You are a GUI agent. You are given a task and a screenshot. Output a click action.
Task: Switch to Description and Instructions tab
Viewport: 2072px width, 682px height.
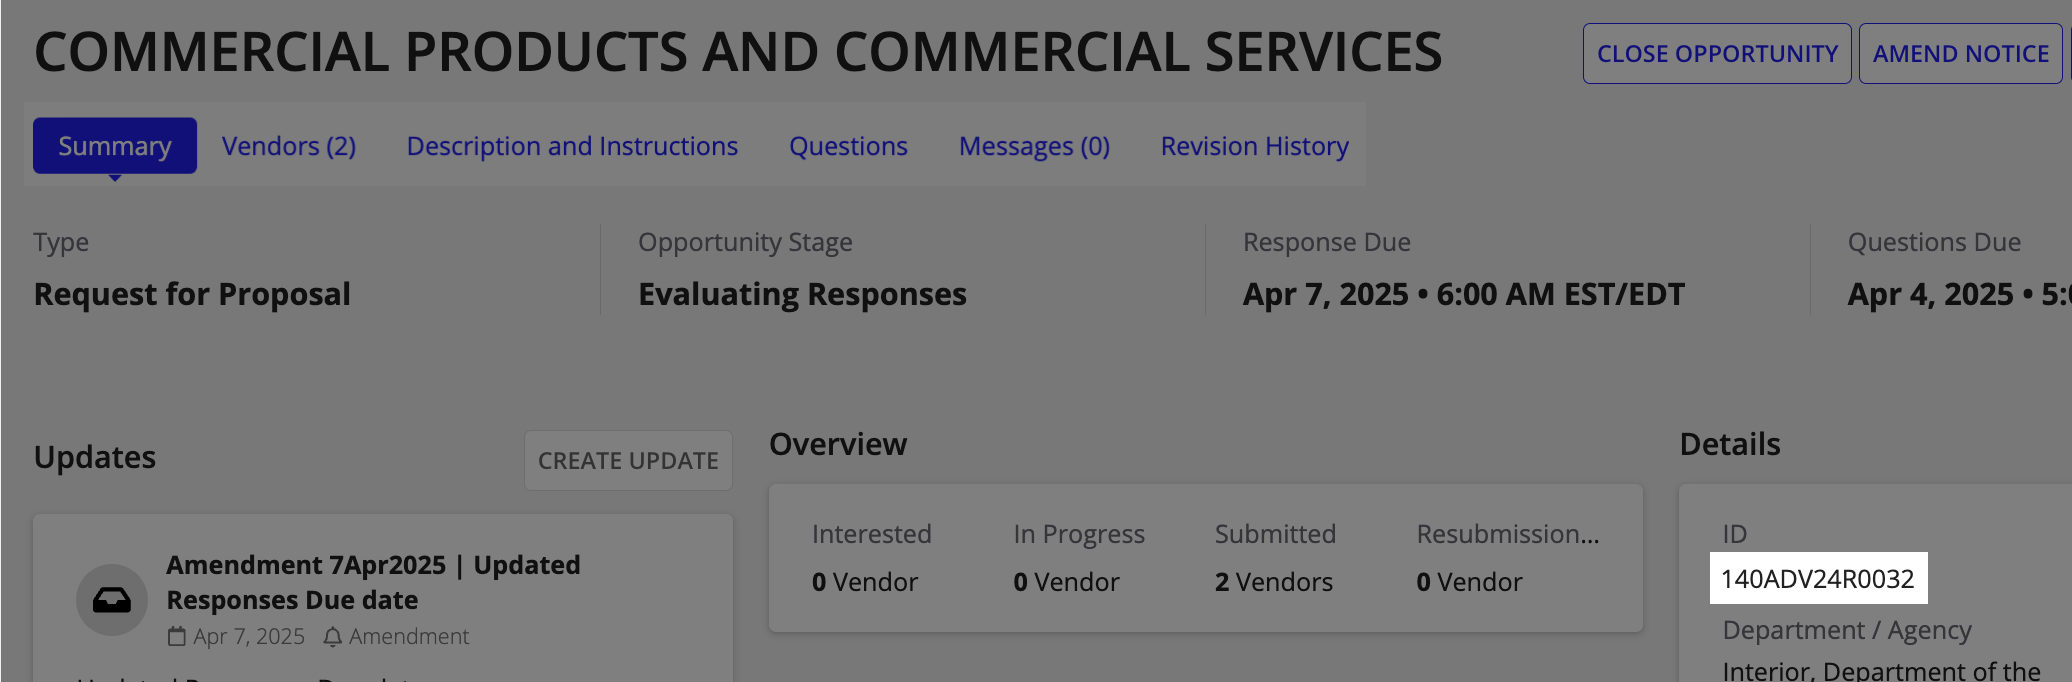pos(572,146)
